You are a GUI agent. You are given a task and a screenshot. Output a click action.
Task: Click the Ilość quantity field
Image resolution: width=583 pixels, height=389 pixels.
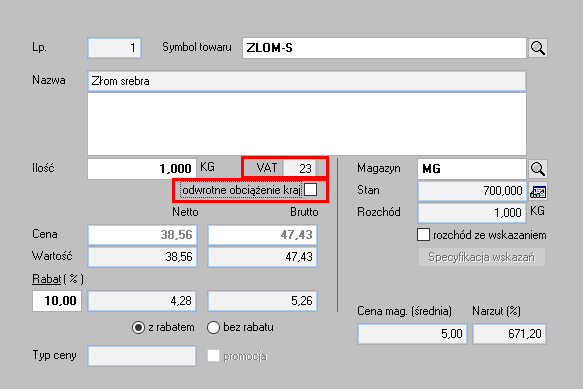pos(142,169)
